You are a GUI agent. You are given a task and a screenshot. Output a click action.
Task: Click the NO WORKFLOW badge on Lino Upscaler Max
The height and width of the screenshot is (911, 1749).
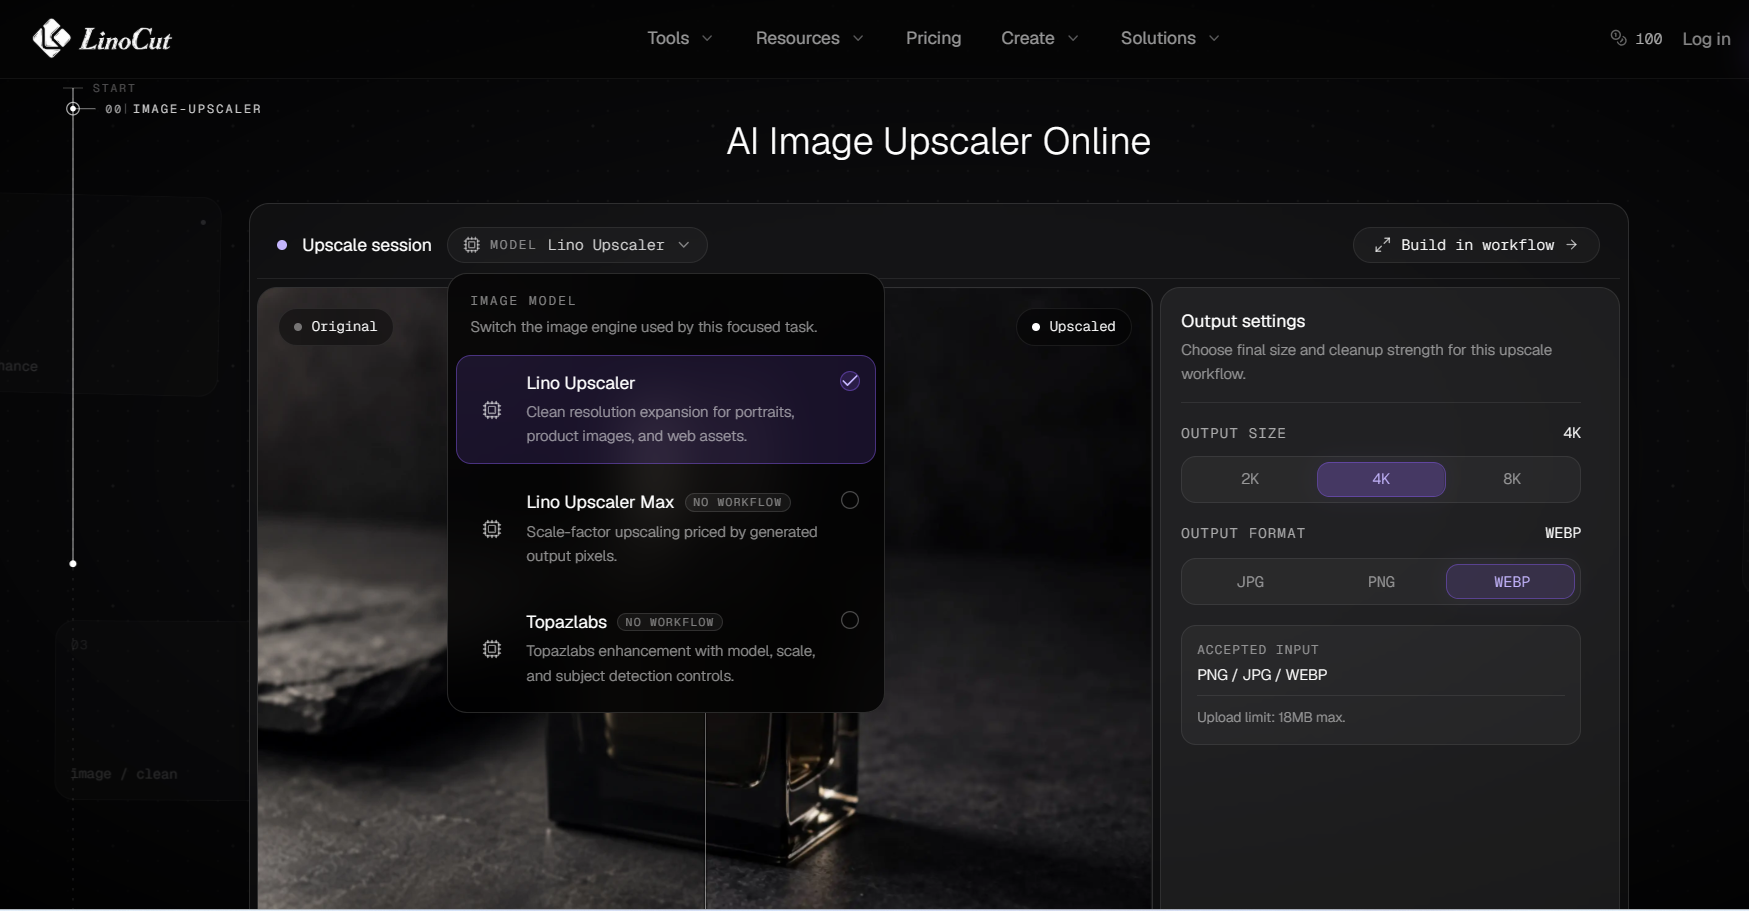738,502
